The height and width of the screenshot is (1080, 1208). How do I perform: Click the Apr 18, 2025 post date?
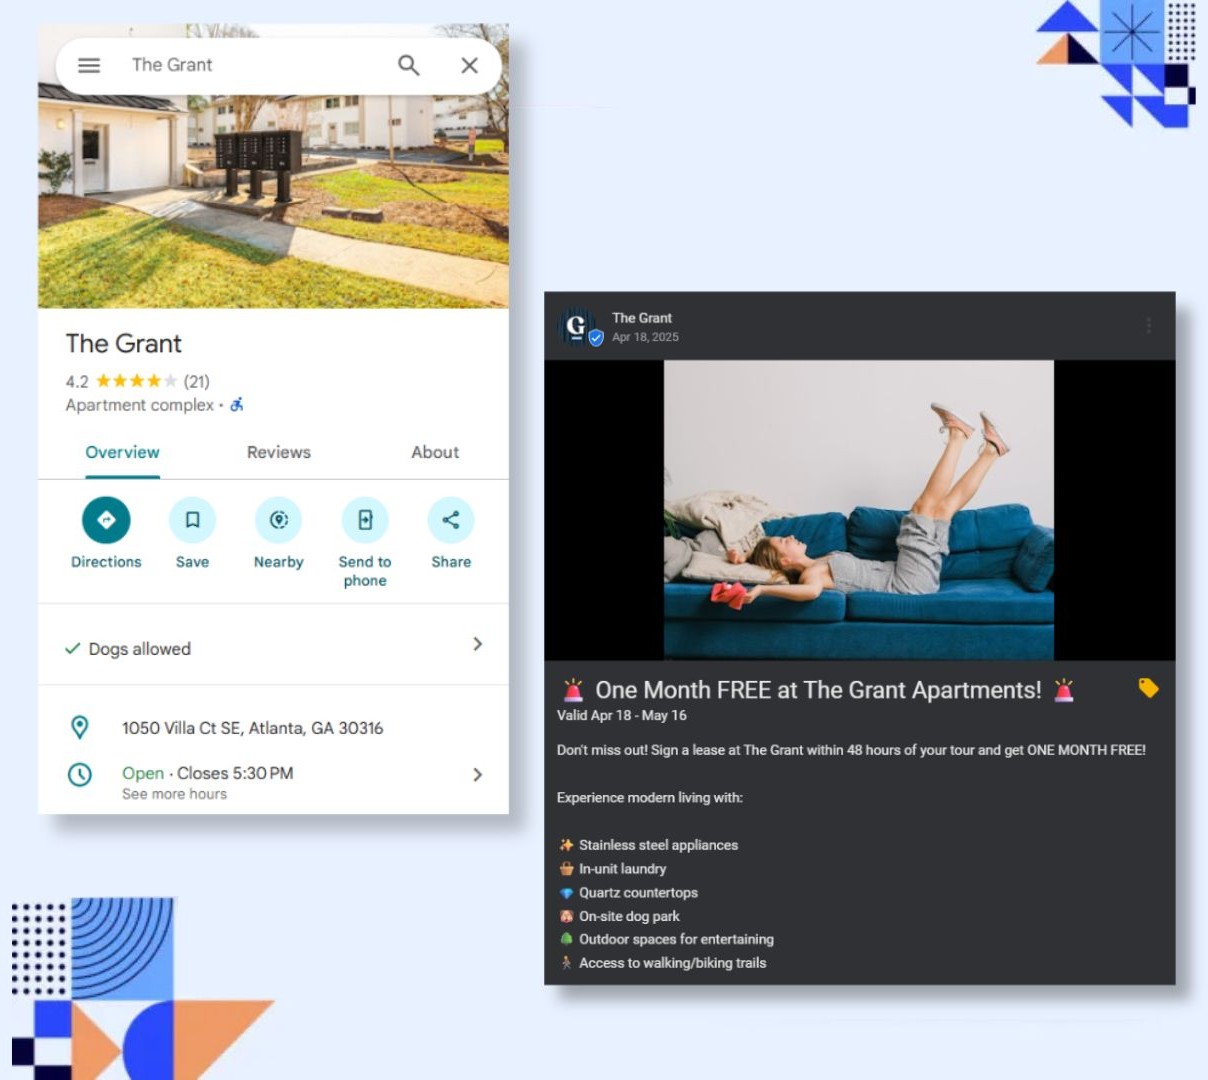645,337
